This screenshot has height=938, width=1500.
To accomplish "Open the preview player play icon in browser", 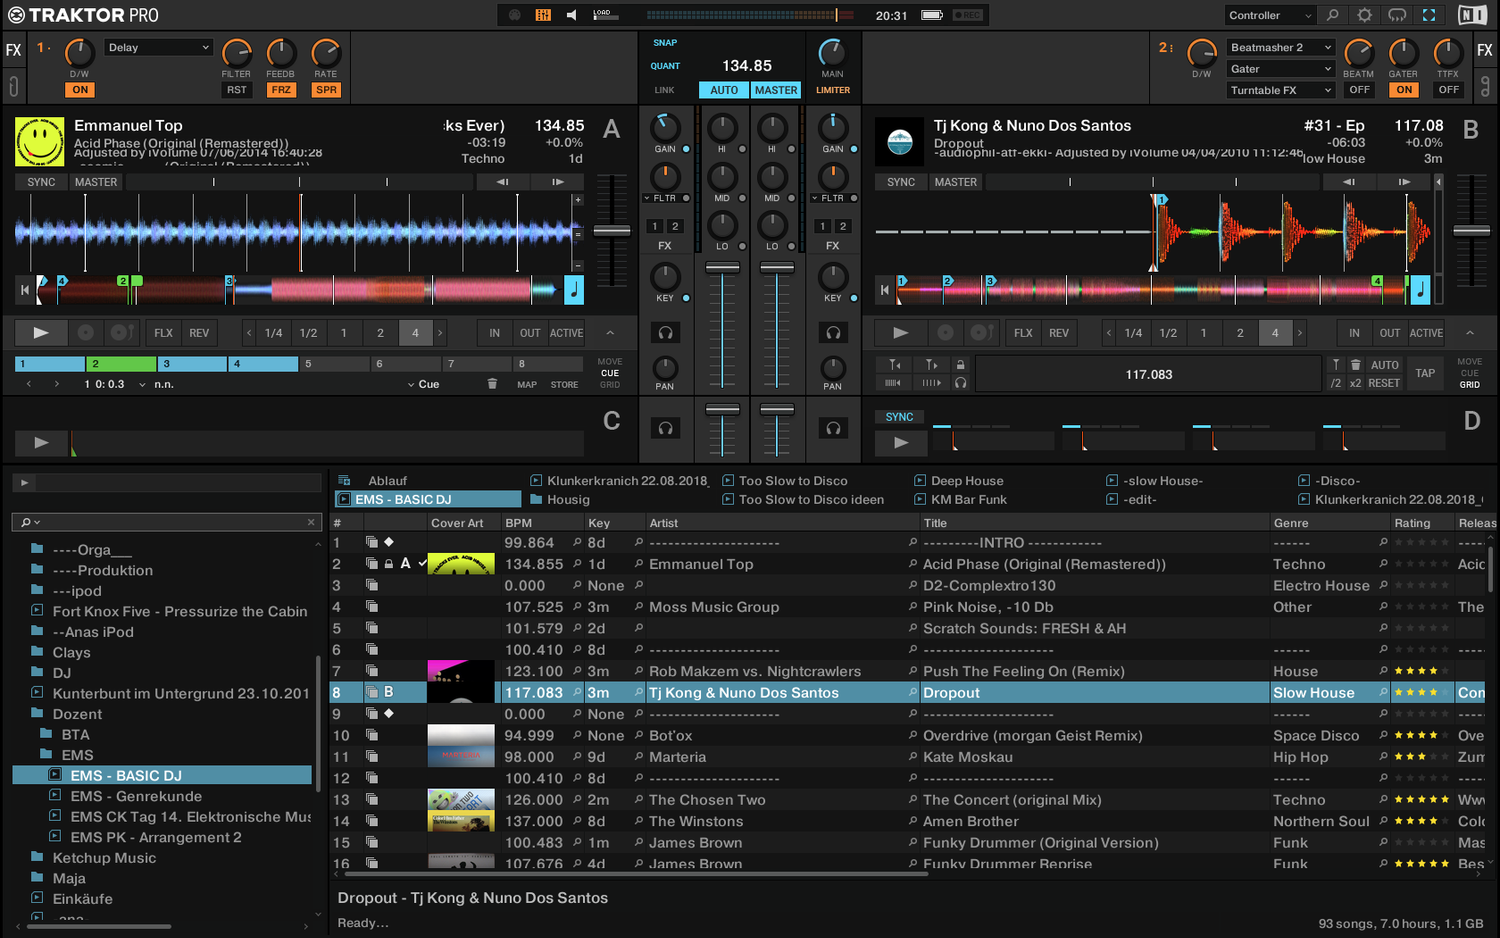I will pos(25,483).
